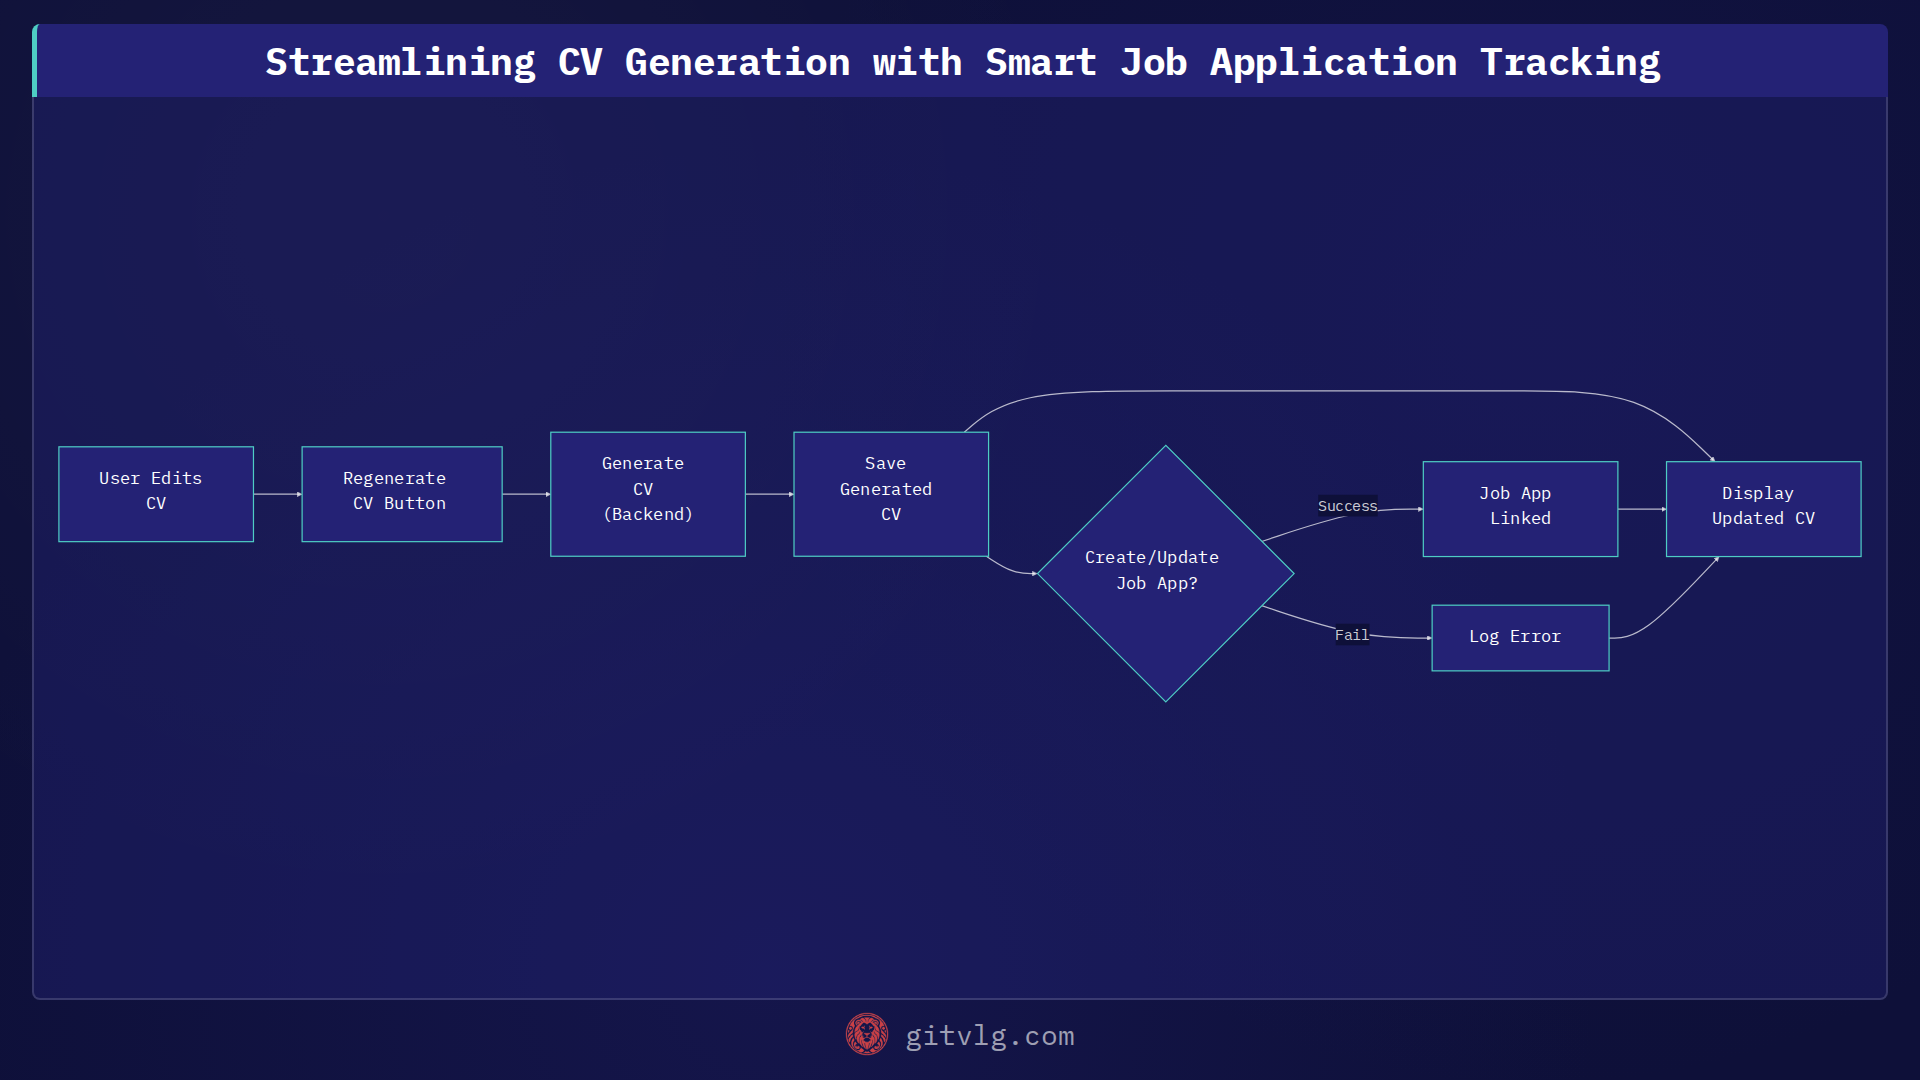Select the User Edits CV node
The width and height of the screenshot is (1920, 1080).
click(156, 494)
